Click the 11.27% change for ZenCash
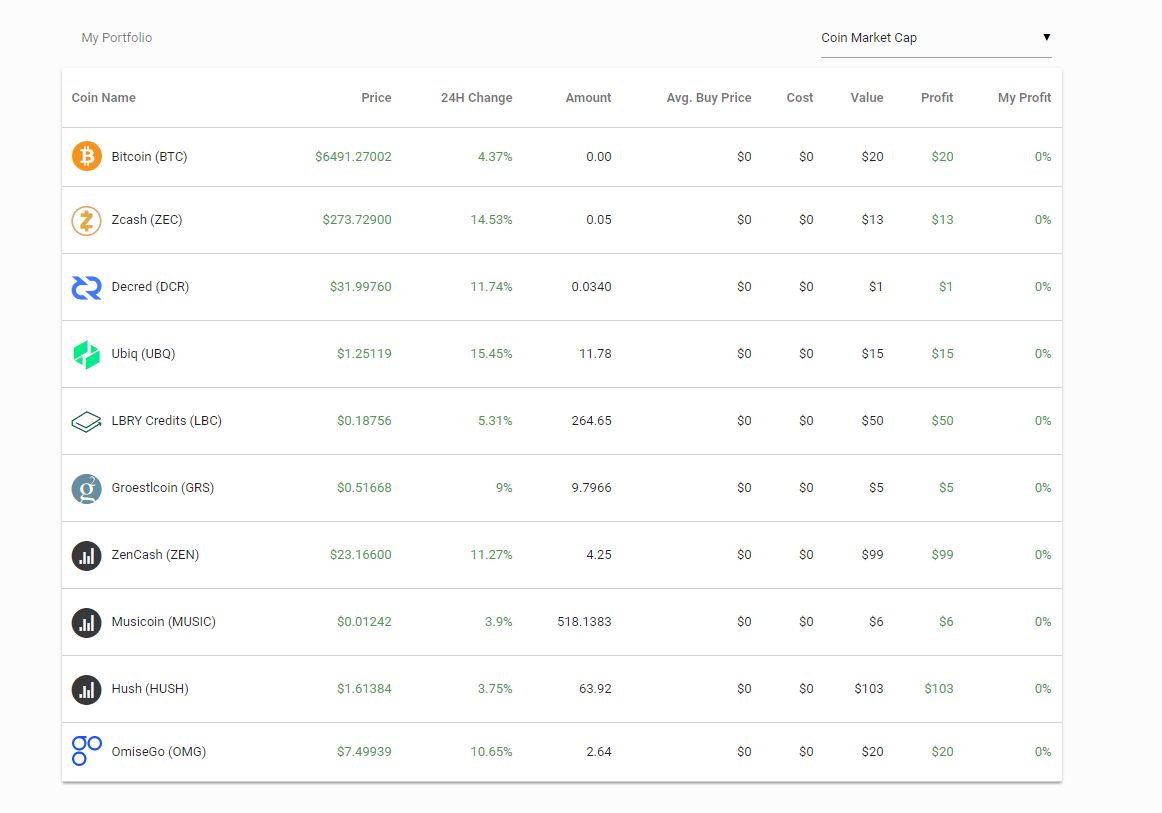This screenshot has height=813, width=1162. [491, 554]
